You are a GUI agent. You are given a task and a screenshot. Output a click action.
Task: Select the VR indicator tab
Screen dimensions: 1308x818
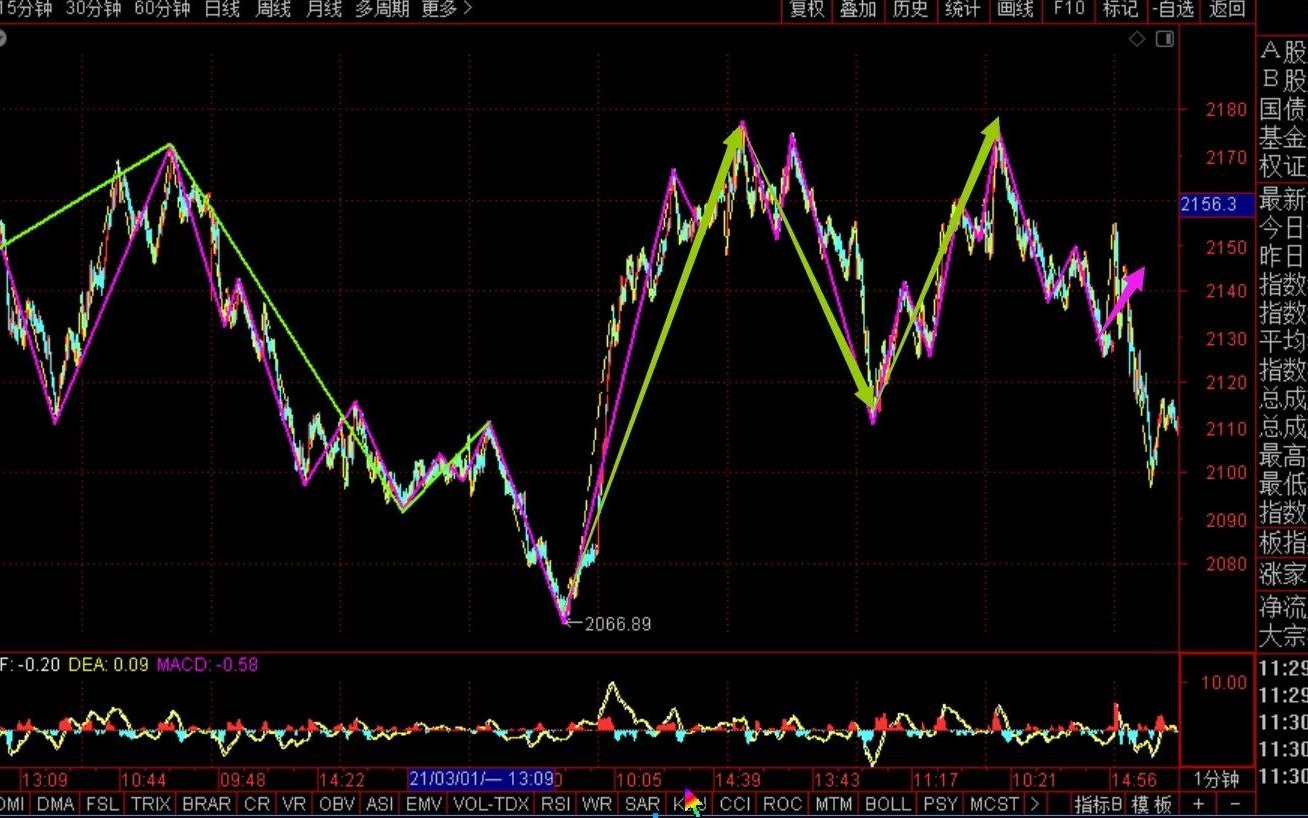294,804
